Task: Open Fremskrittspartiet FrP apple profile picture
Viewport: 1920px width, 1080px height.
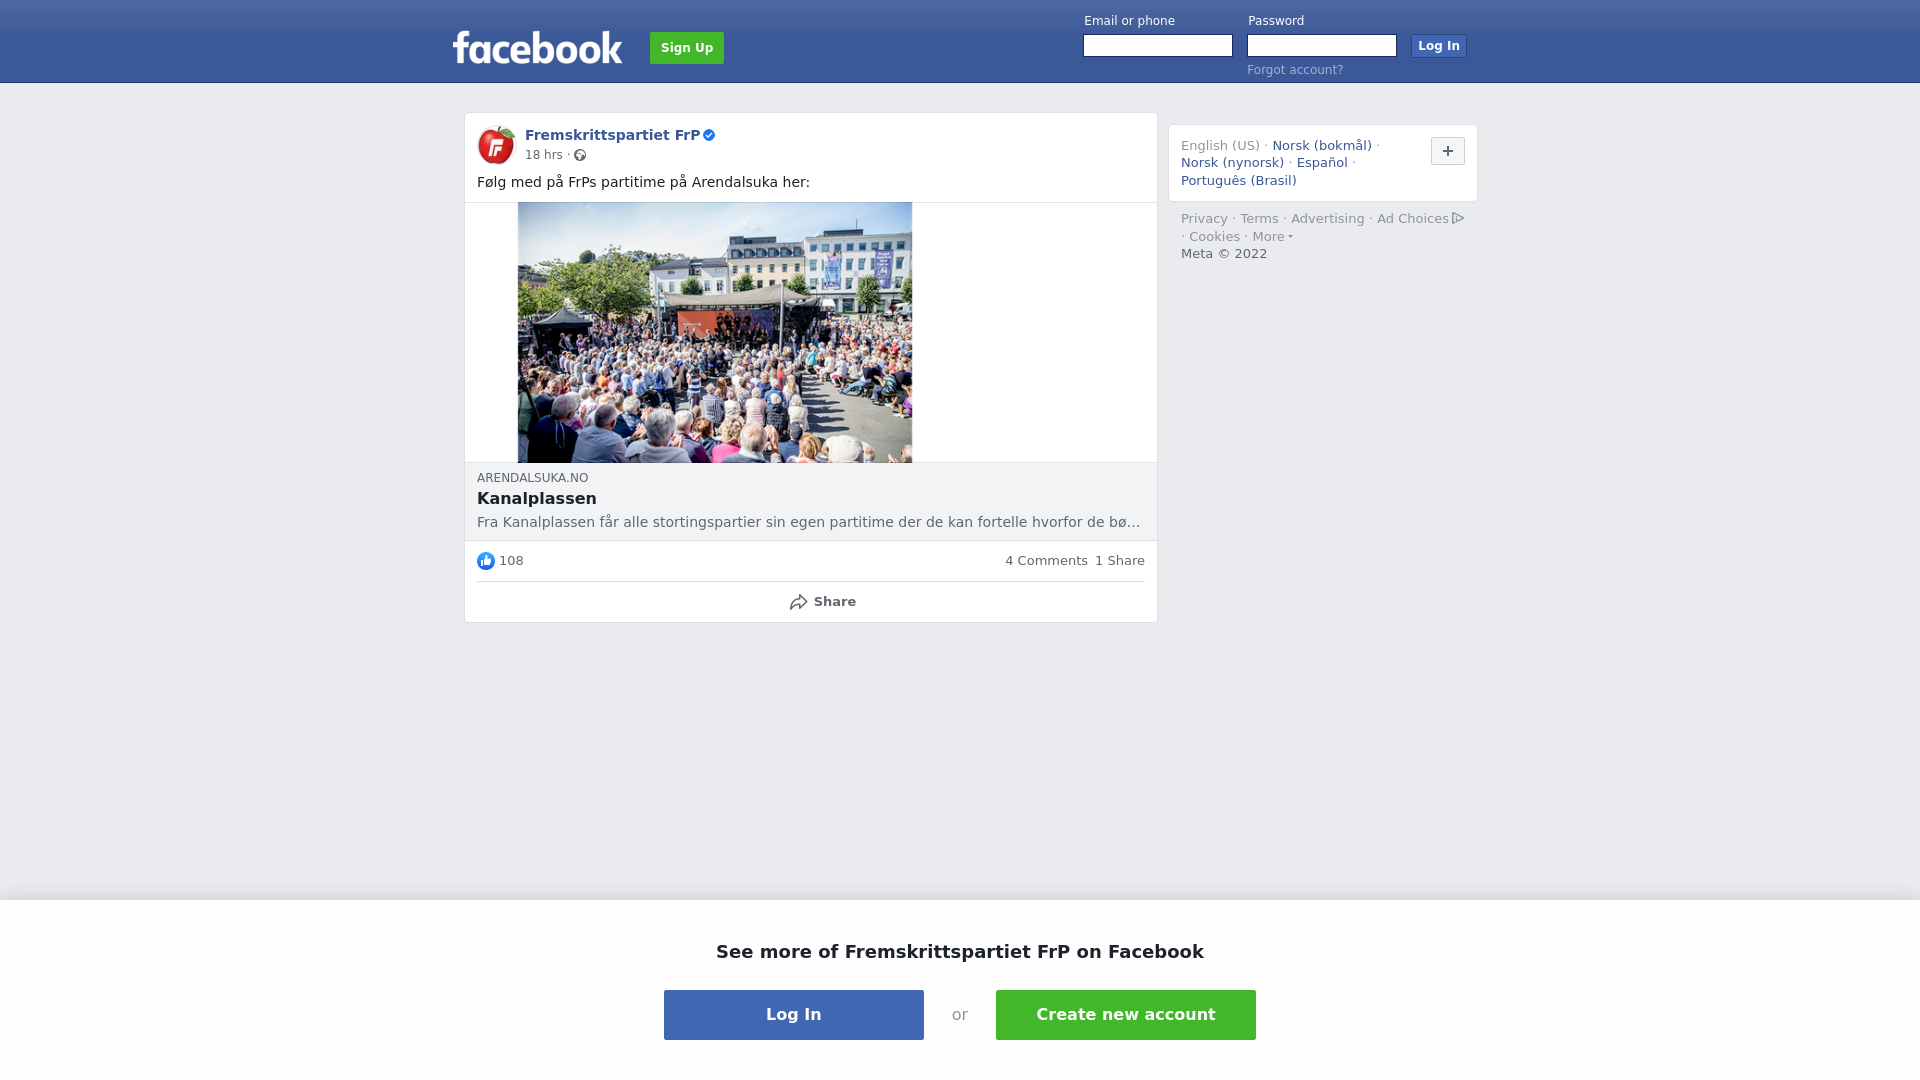Action: (496, 145)
